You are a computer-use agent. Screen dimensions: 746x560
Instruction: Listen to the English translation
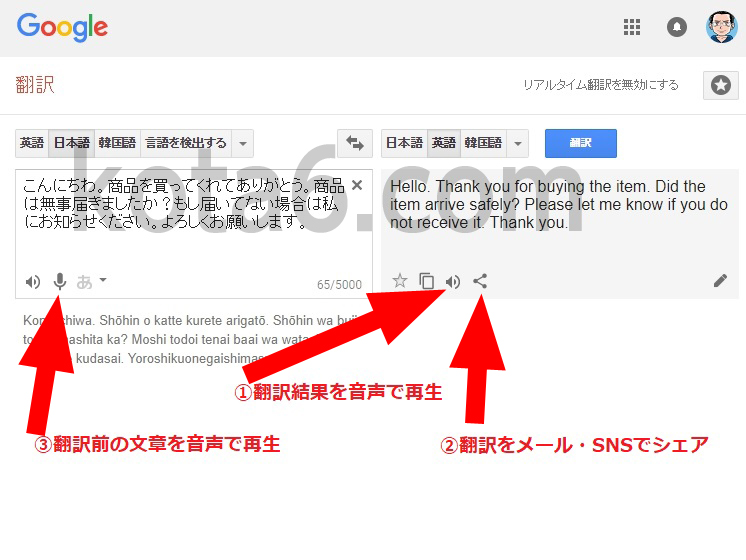point(453,282)
